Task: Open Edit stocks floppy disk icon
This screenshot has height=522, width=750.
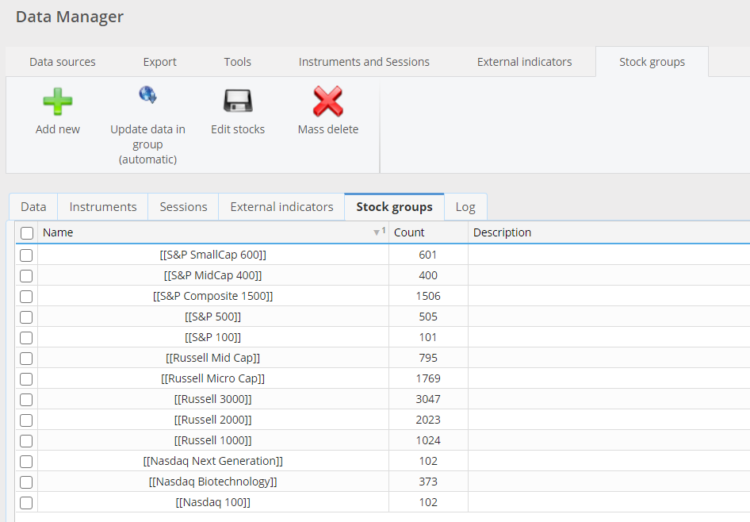Action: point(238,100)
